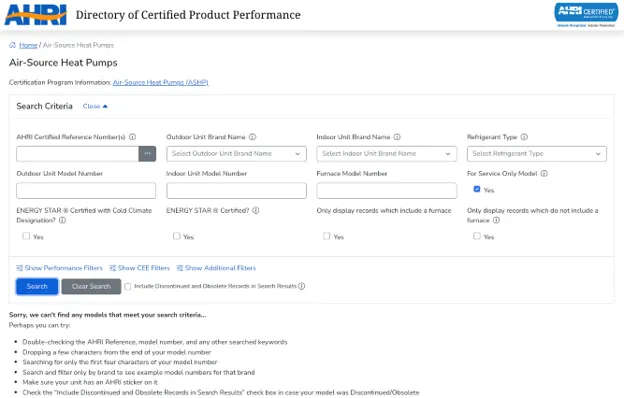Screen dimensions: 624x398
Task: Check Yes for ENERGY STAR Cold Climate Designation
Action: 26,236
